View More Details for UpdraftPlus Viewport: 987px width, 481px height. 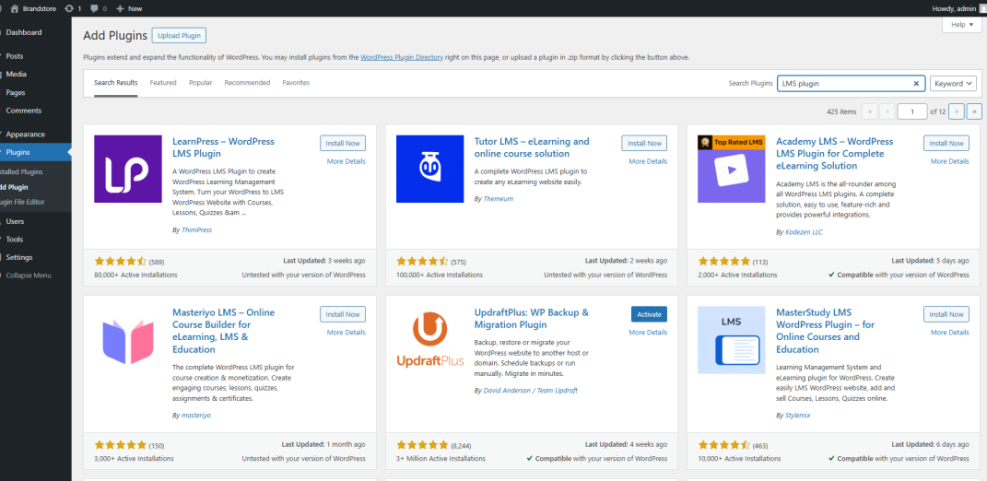tap(648, 332)
